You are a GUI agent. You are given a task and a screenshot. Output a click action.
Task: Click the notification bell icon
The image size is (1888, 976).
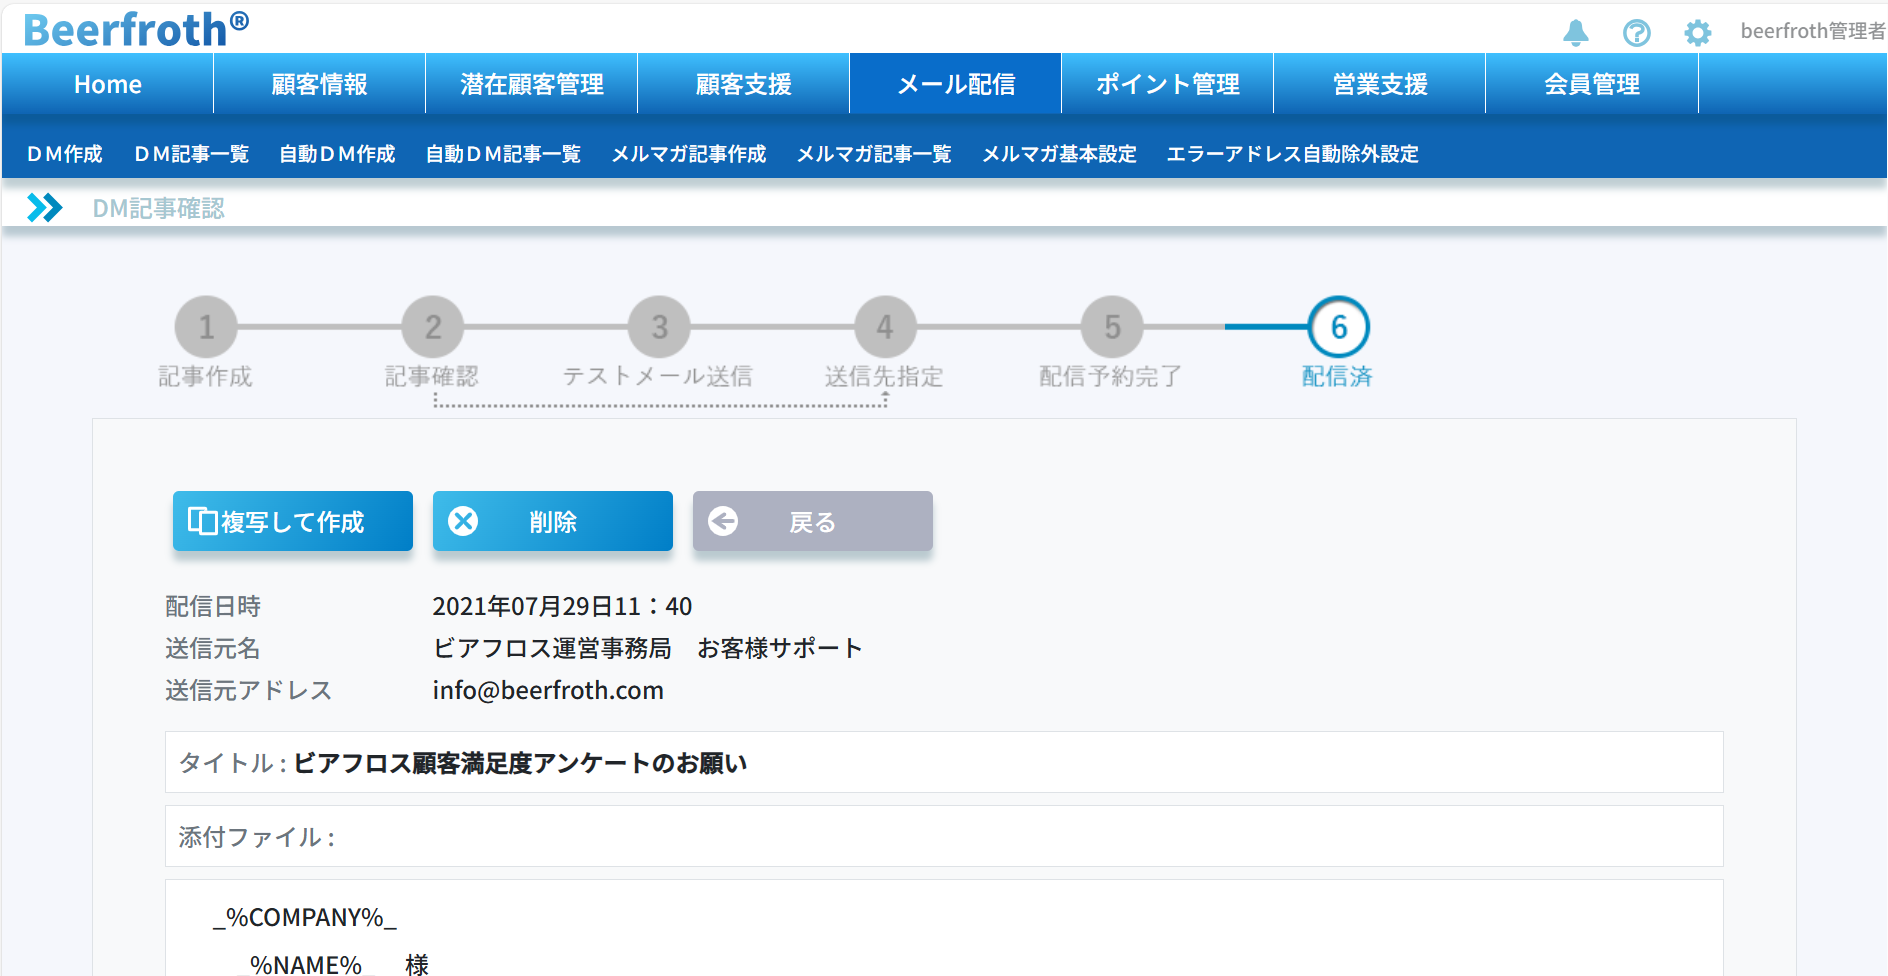(x=1576, y=33)
